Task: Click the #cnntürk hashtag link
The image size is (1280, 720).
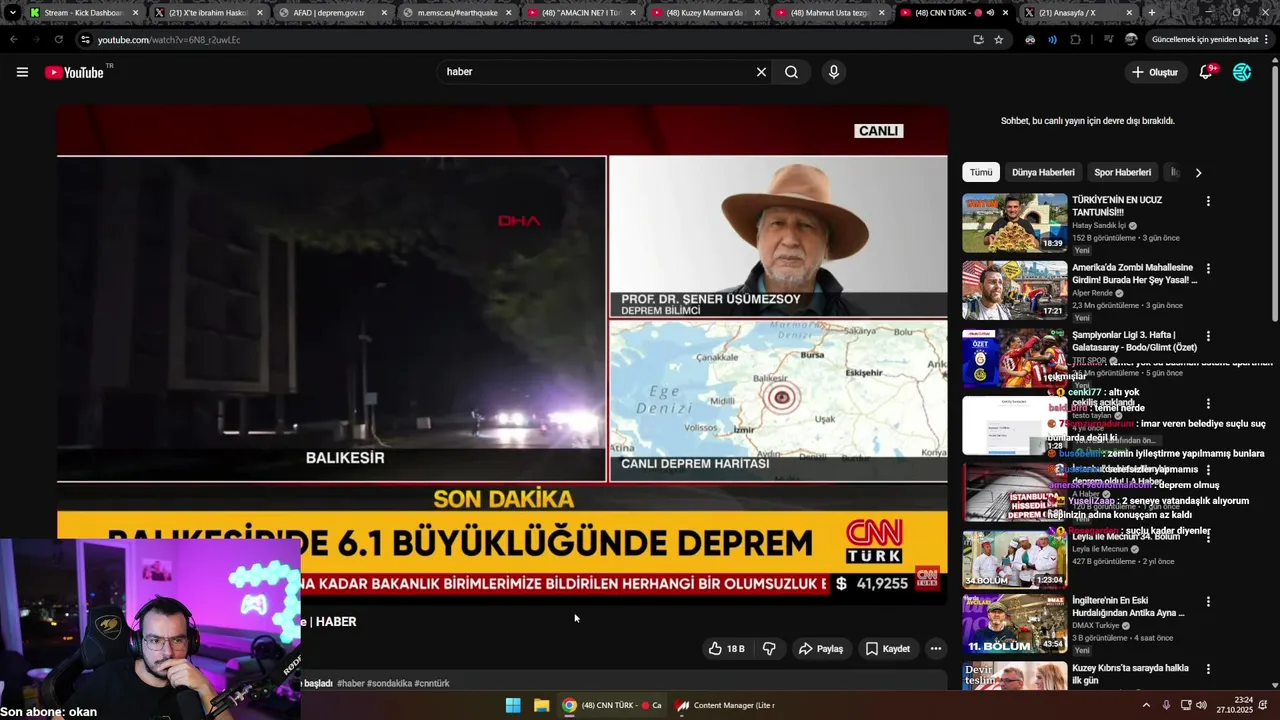Action: 432,683
